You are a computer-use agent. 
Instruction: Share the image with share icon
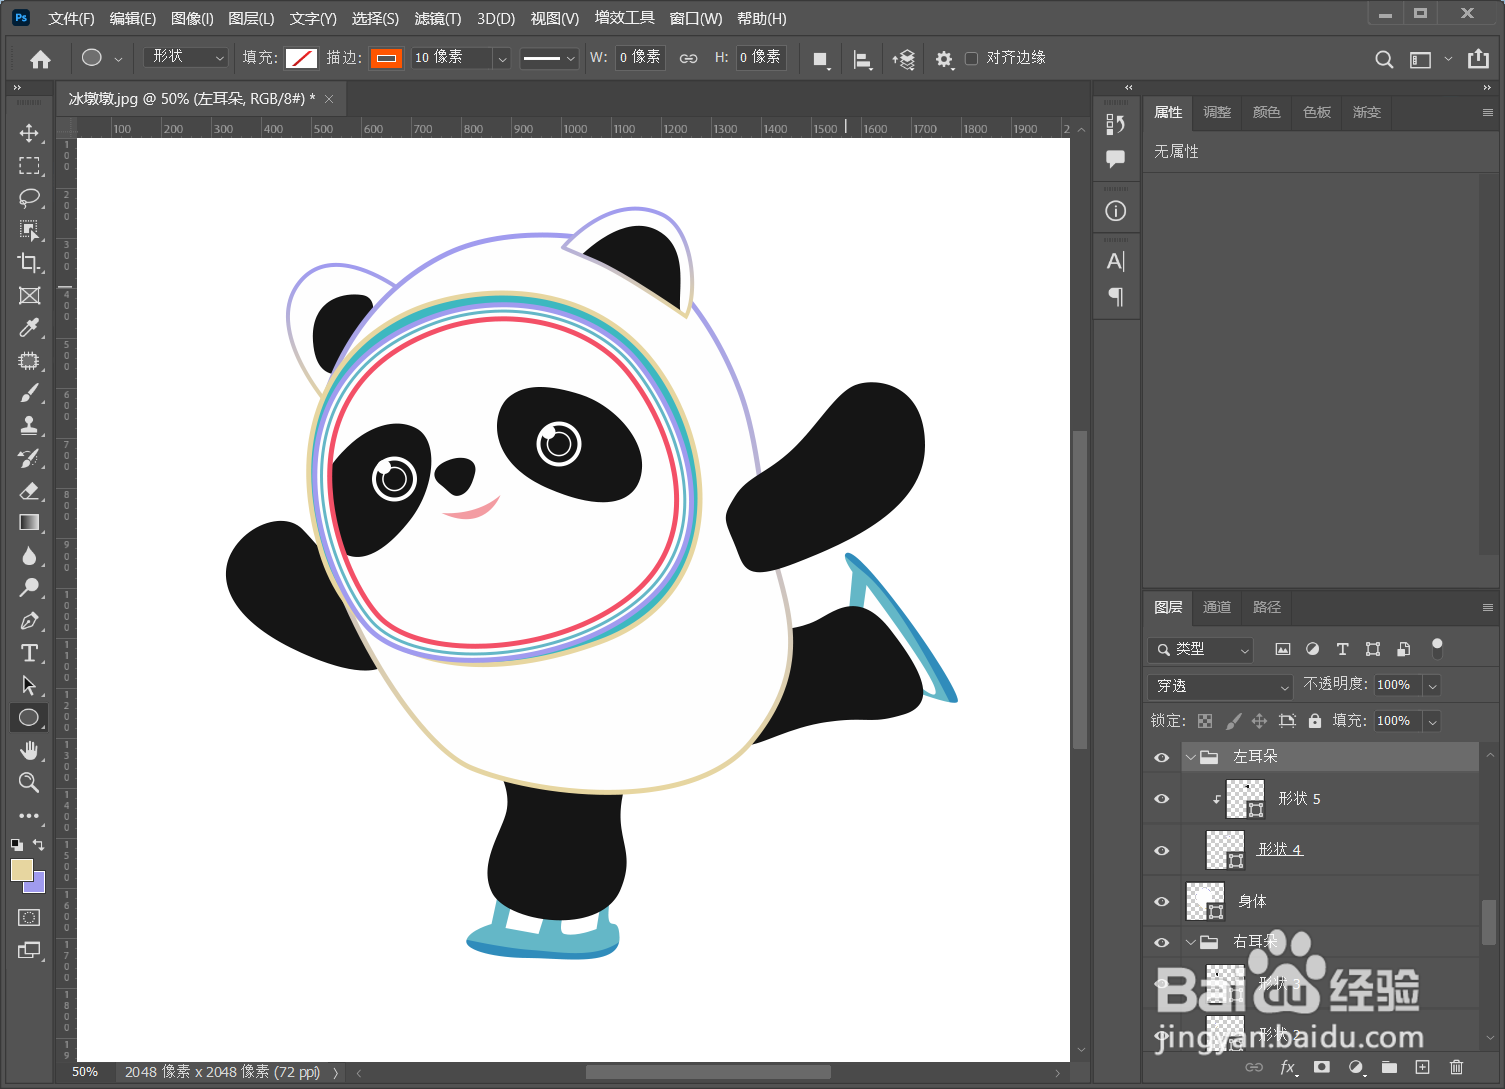tap(1478, 59)
